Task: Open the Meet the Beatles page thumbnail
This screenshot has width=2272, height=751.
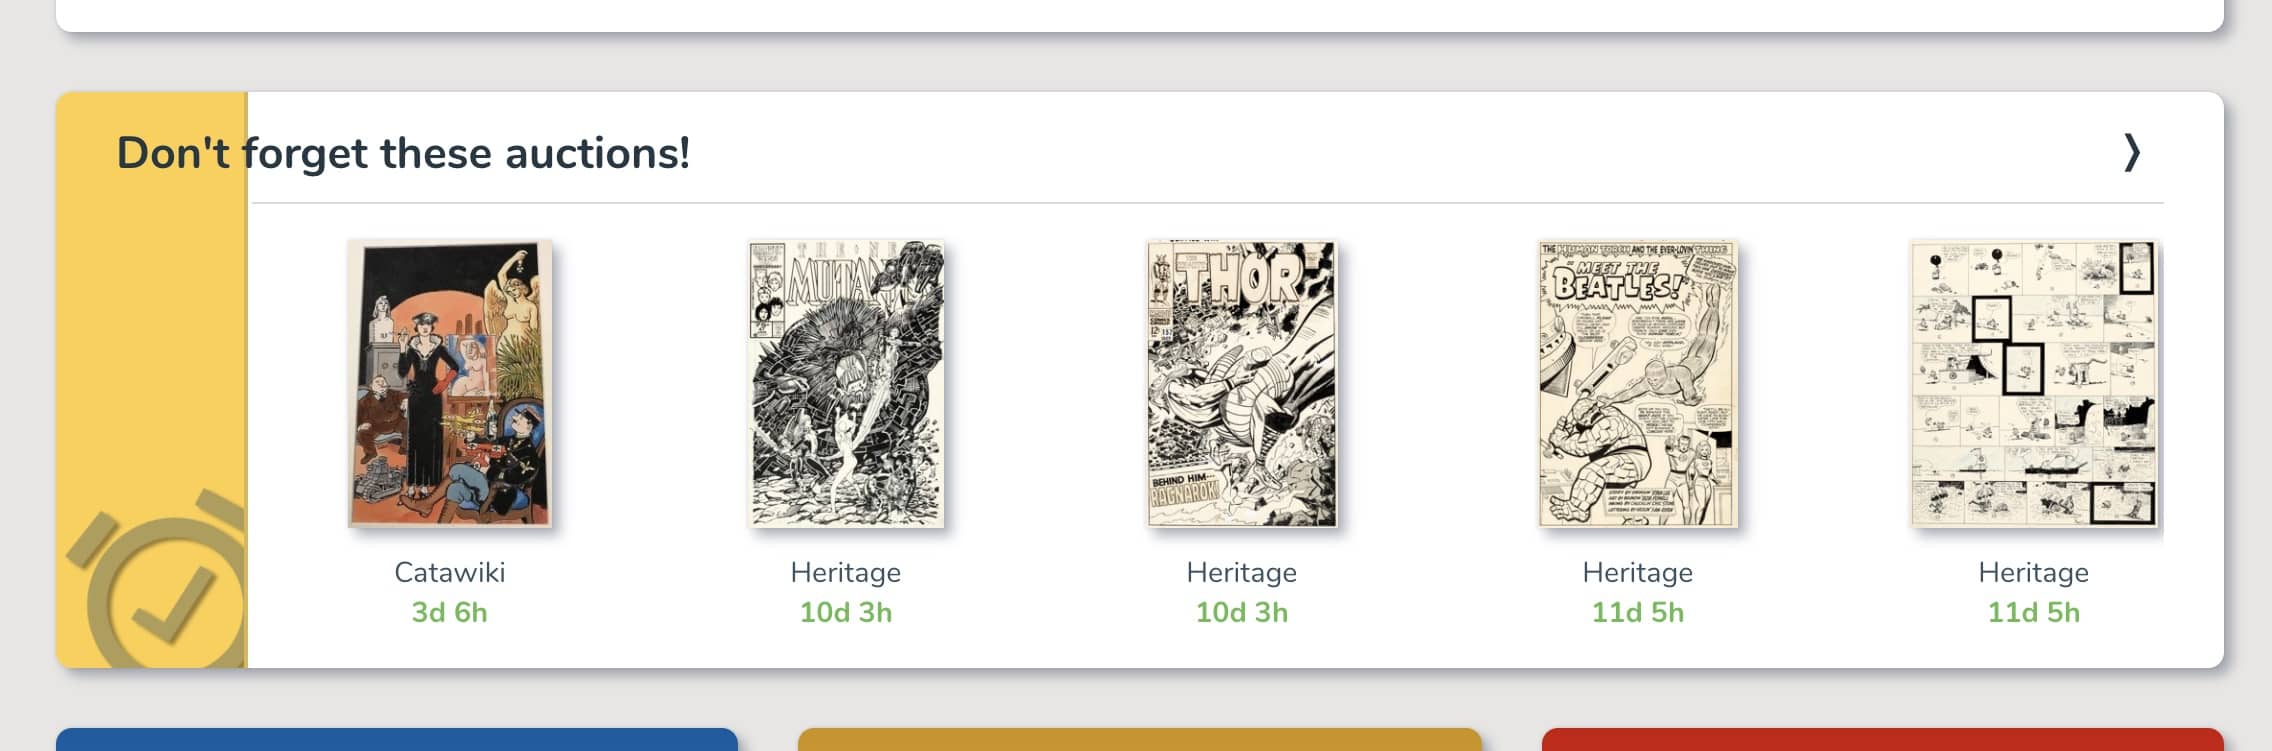Action: 1638,383
